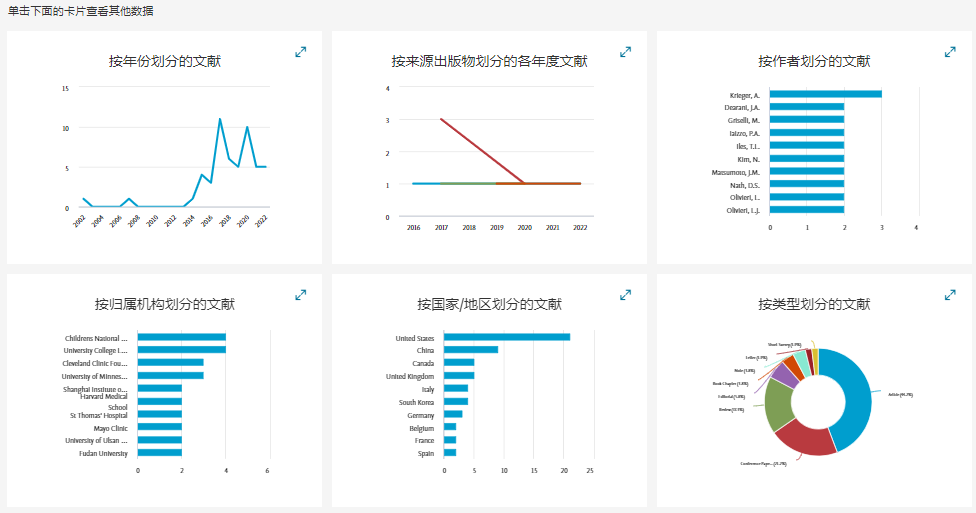The image size is (976, 513).
Task: Click the highest peak on the yearly line chart
Action: (x=220, y=119)
